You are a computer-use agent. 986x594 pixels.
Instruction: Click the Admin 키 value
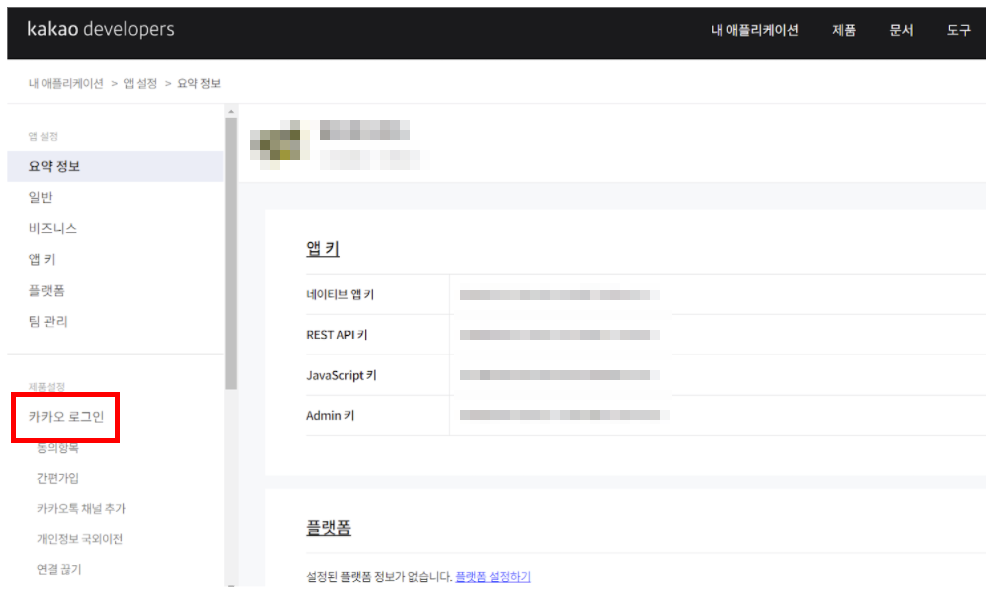coord(564,415)
